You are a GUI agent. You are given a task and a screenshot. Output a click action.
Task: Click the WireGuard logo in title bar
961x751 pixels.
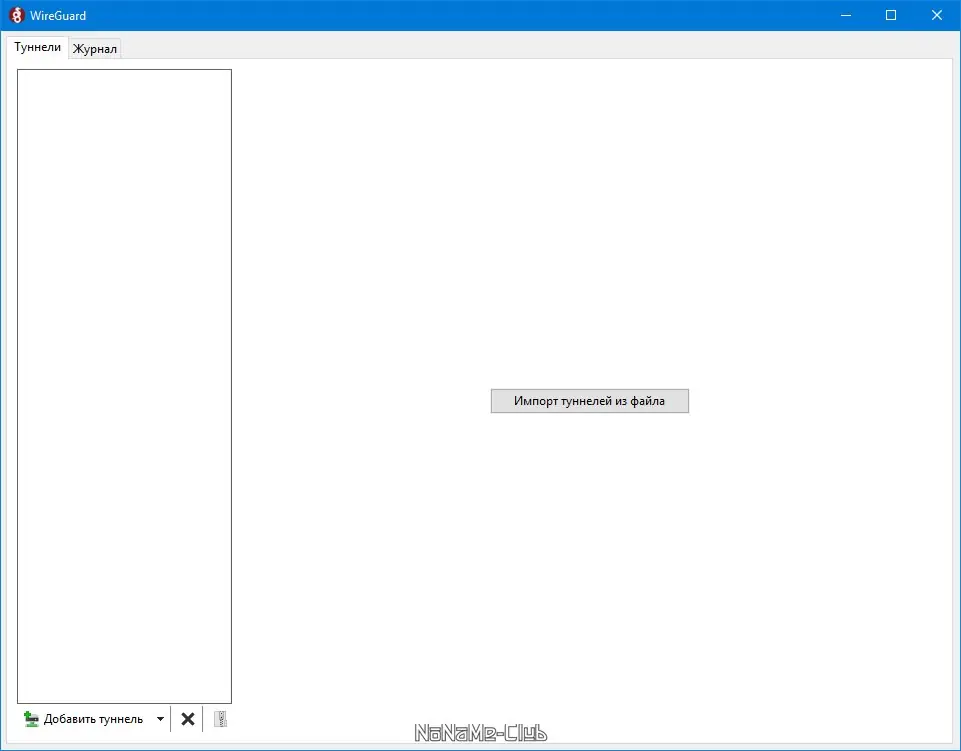click(17, 15)
